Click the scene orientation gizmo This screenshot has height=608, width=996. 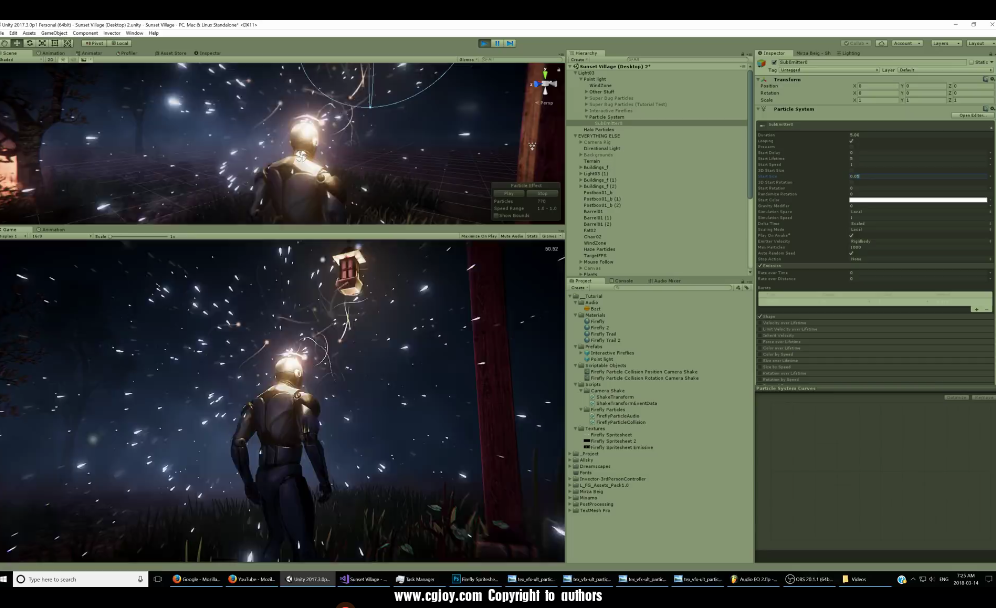(x=546, y=85)
